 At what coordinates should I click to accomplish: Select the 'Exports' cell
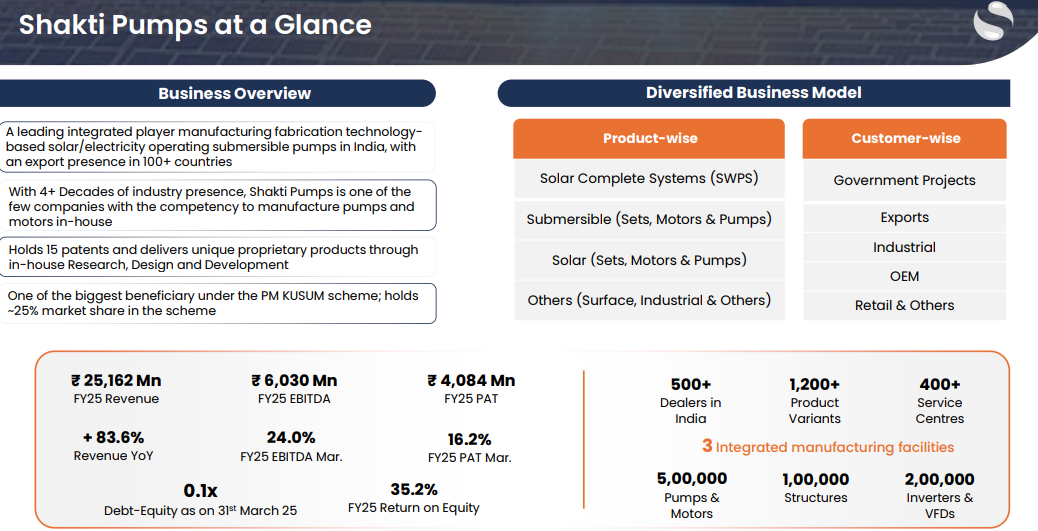tap(904, 218)
